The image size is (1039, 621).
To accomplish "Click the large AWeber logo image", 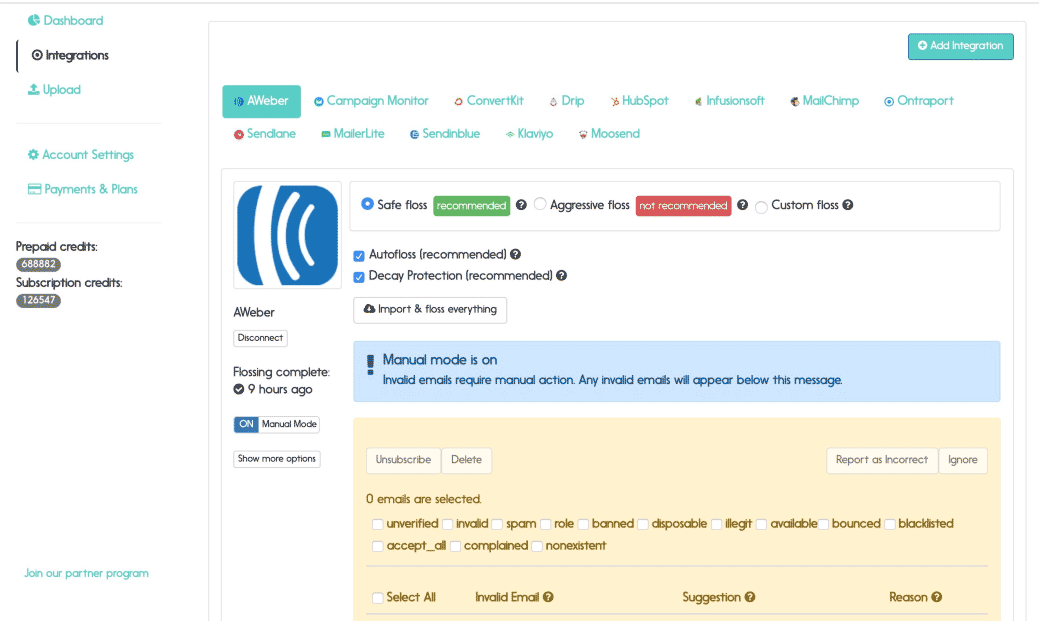I will (288, 235).
